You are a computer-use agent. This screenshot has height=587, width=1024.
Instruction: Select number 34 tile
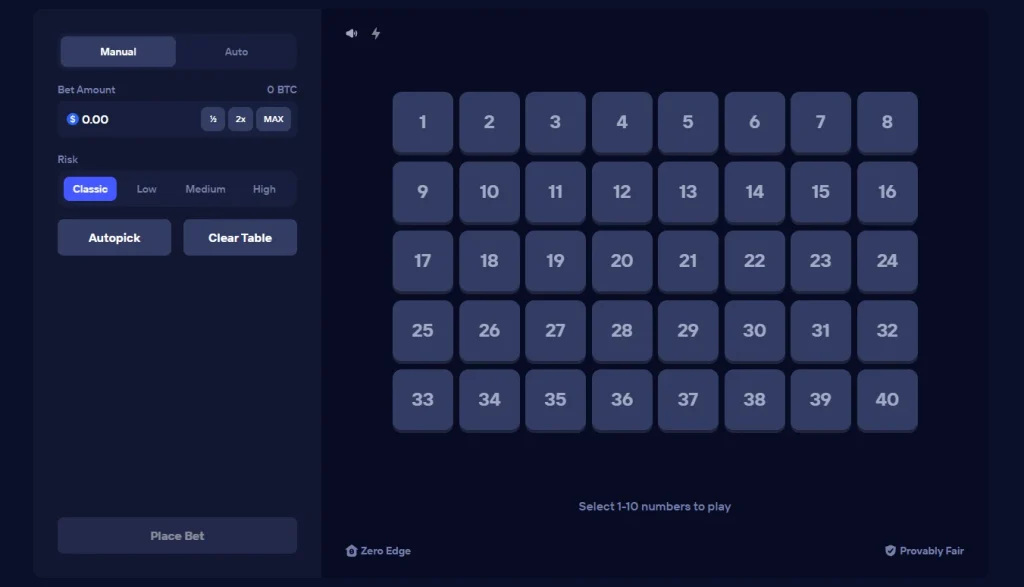point(489,400)
